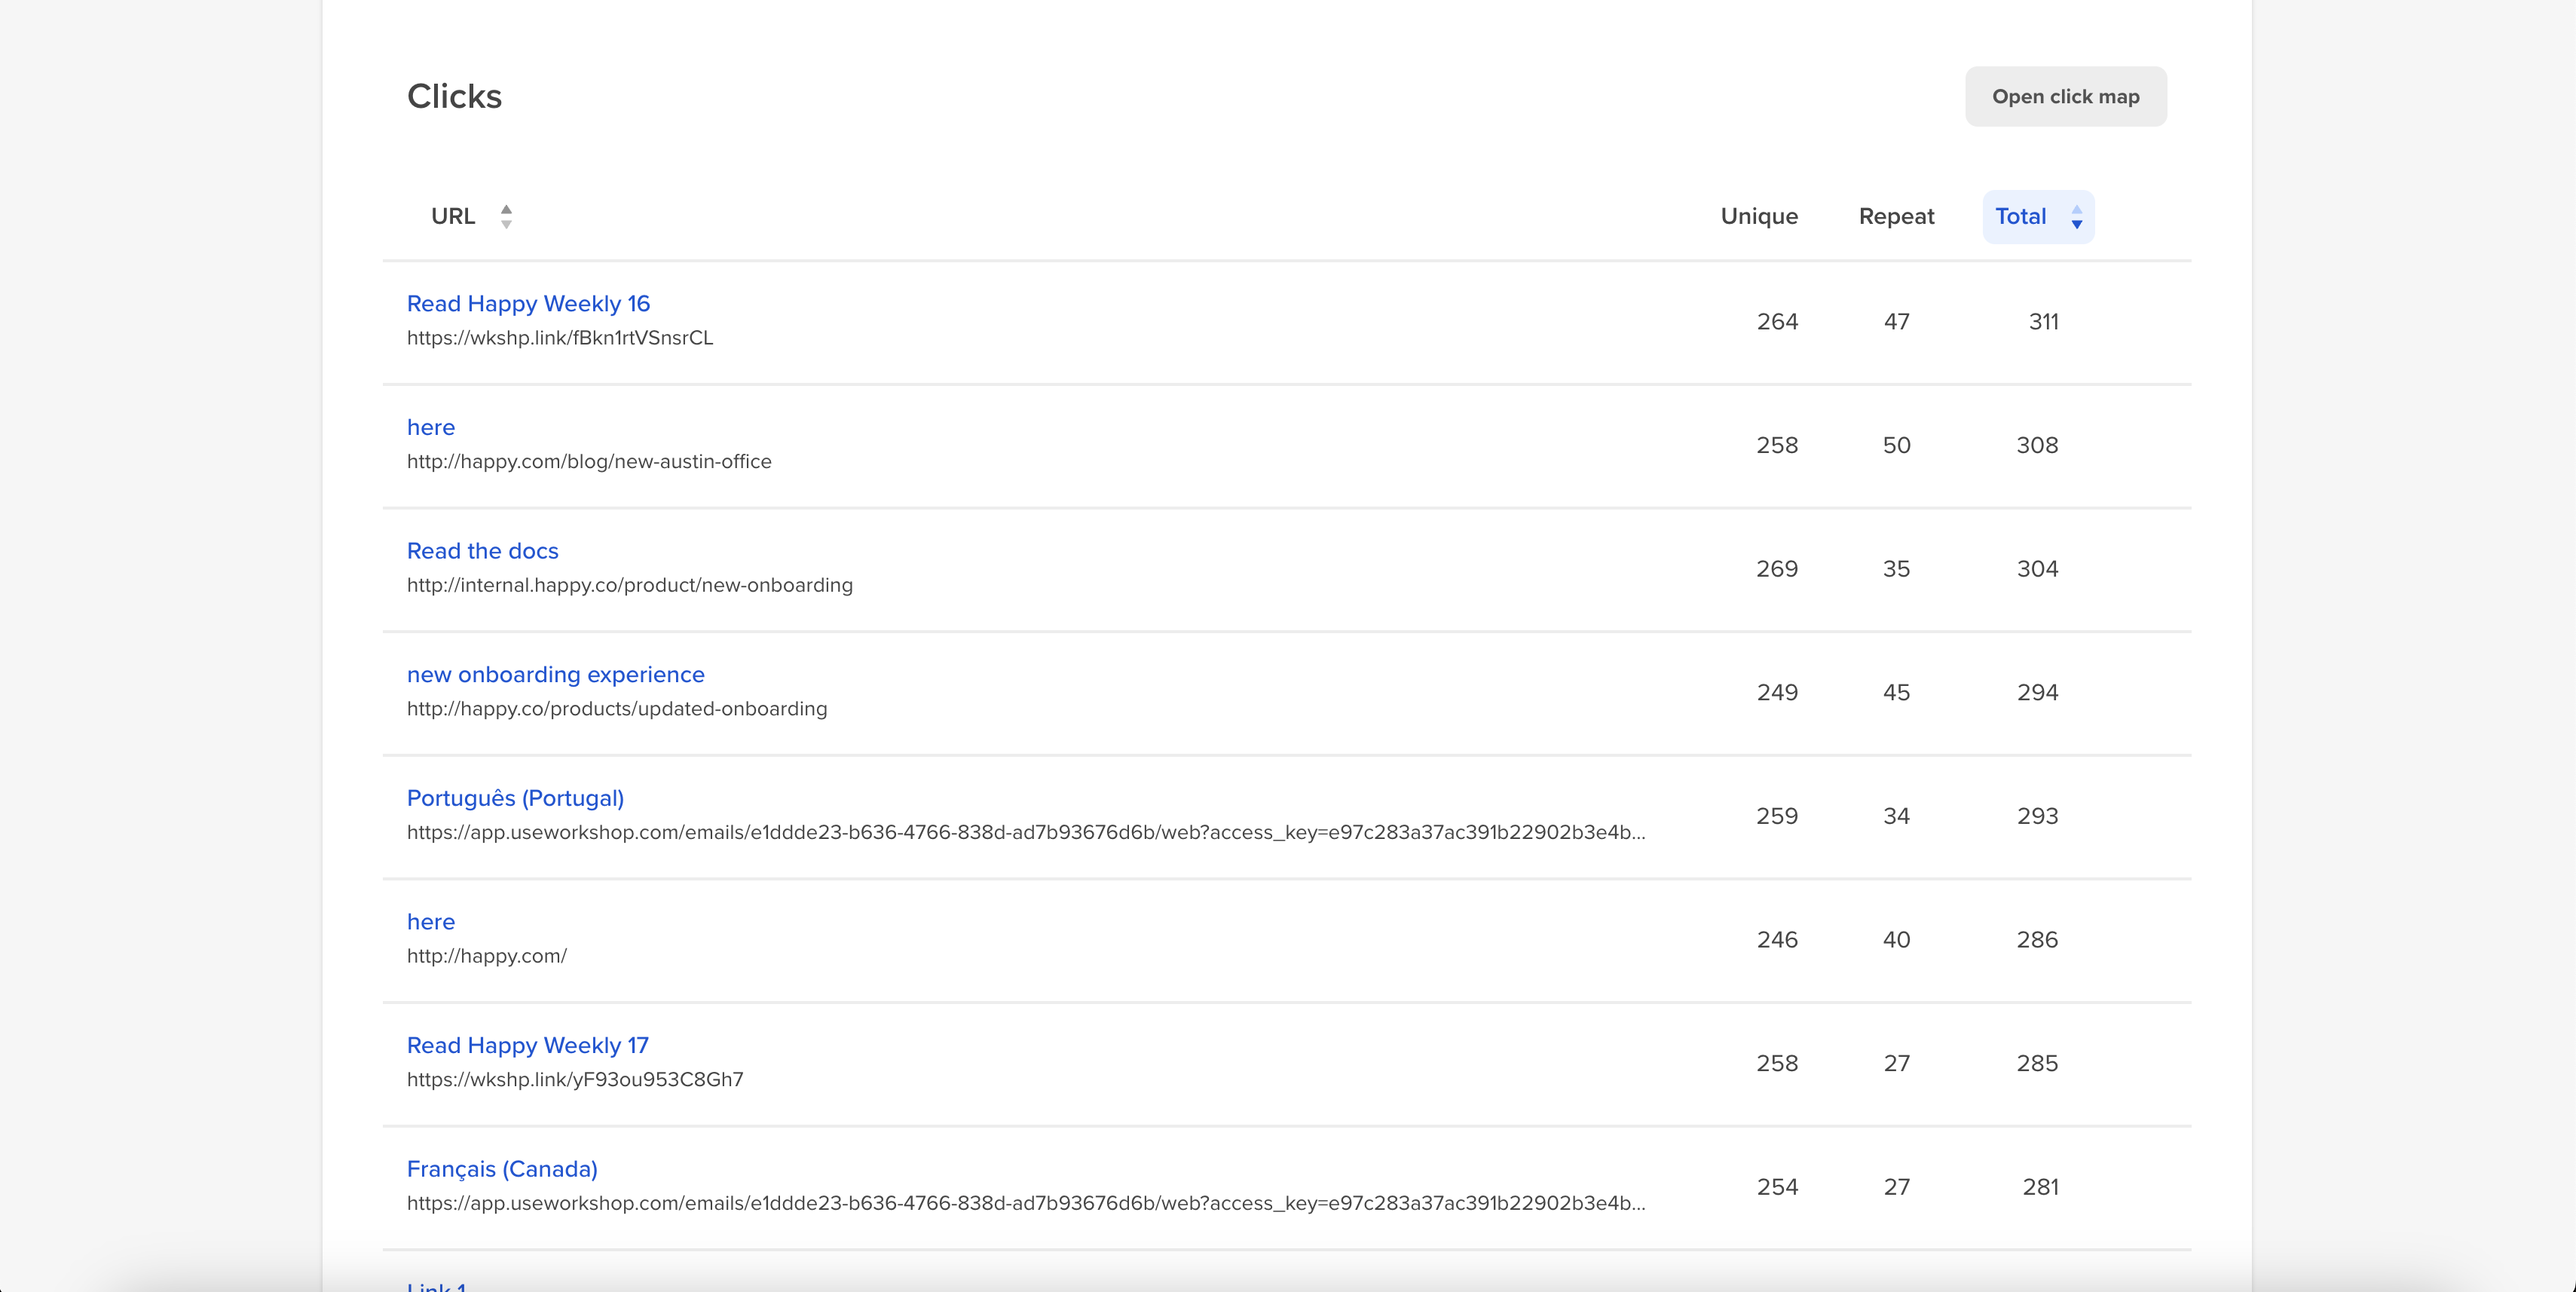Viewport: 2576px width, 1292px height.
Task: Click the unique count 264
Action: pos(1777,322)
